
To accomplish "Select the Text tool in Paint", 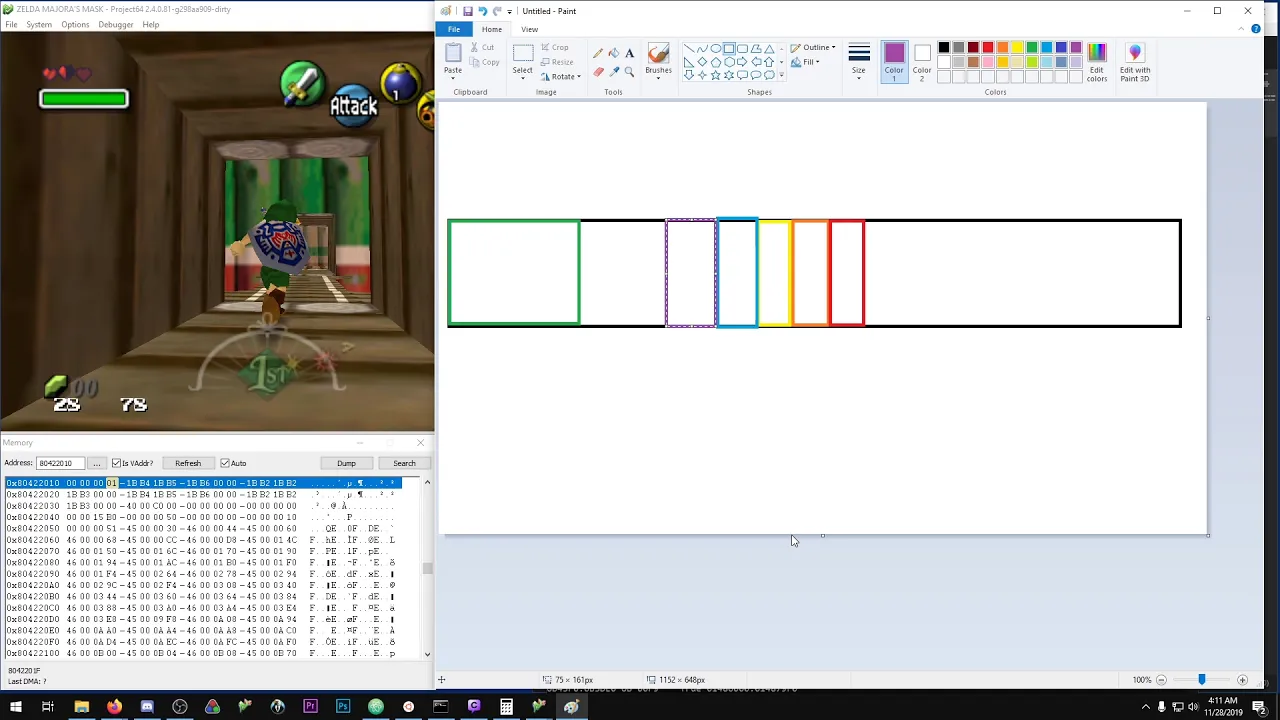I will point(629,53).
